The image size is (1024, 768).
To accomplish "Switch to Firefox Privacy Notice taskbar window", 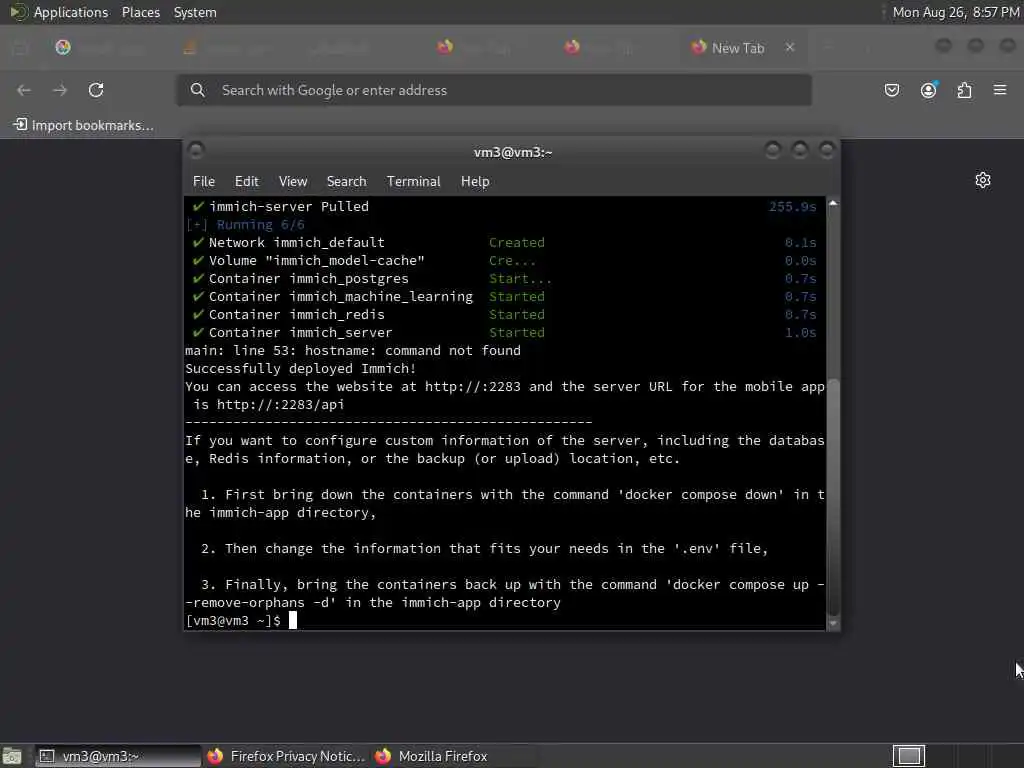I will (x=286, y=756).
